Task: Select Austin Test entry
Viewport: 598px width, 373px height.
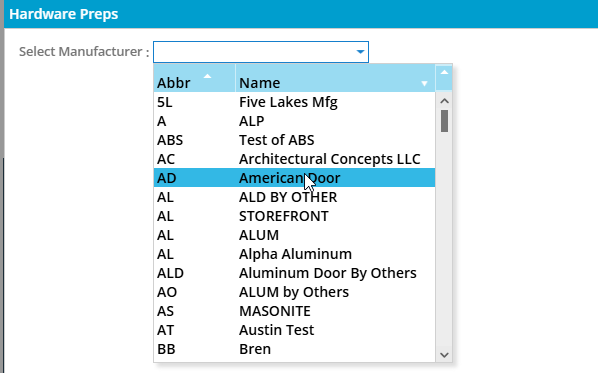Action: point(294,330)
